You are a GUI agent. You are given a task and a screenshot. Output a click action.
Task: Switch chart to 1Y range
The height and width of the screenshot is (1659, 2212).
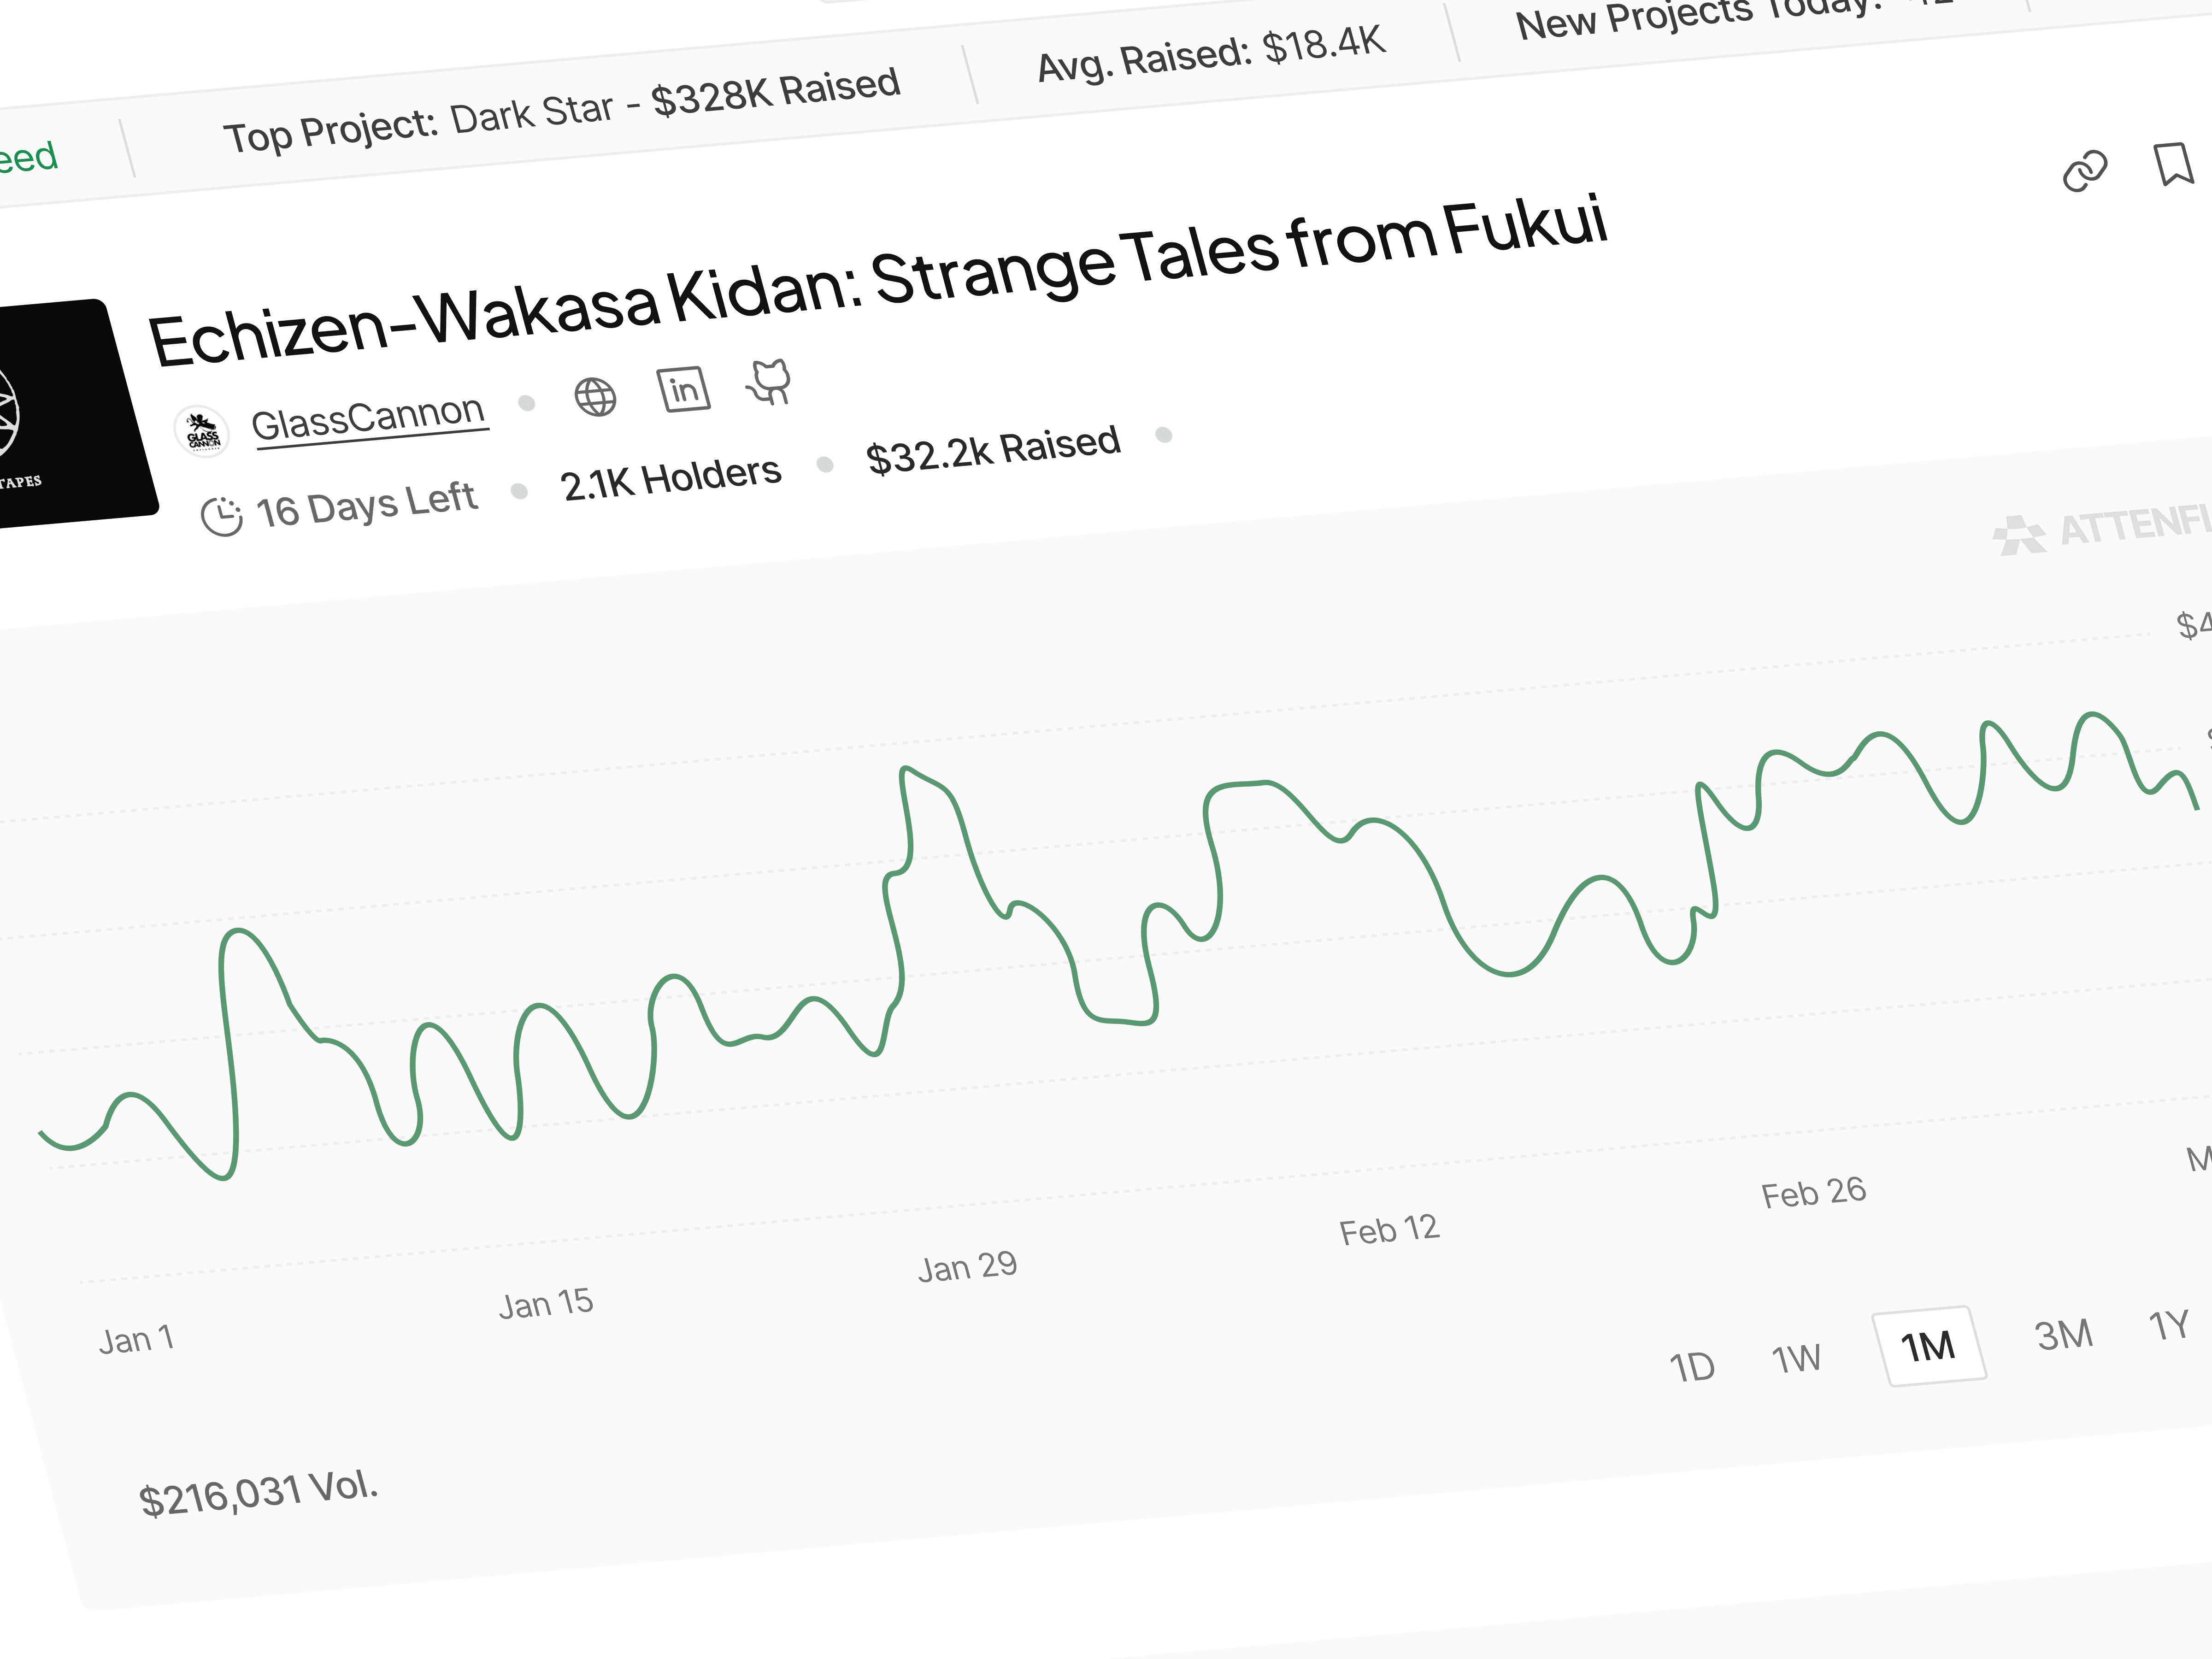[x=2168, y=1325]
